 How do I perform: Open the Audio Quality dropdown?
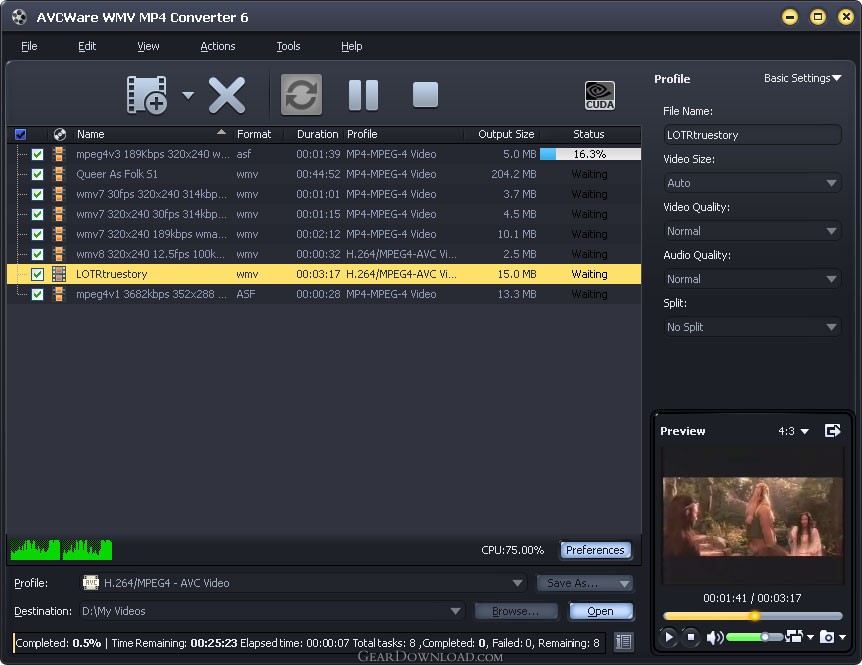click(752, 279)
